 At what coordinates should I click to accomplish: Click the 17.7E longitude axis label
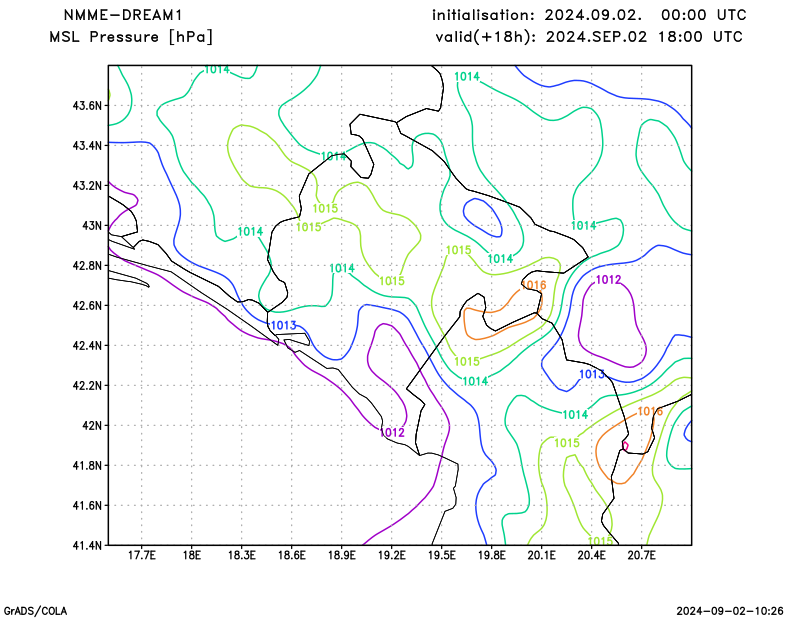[142, 555]
